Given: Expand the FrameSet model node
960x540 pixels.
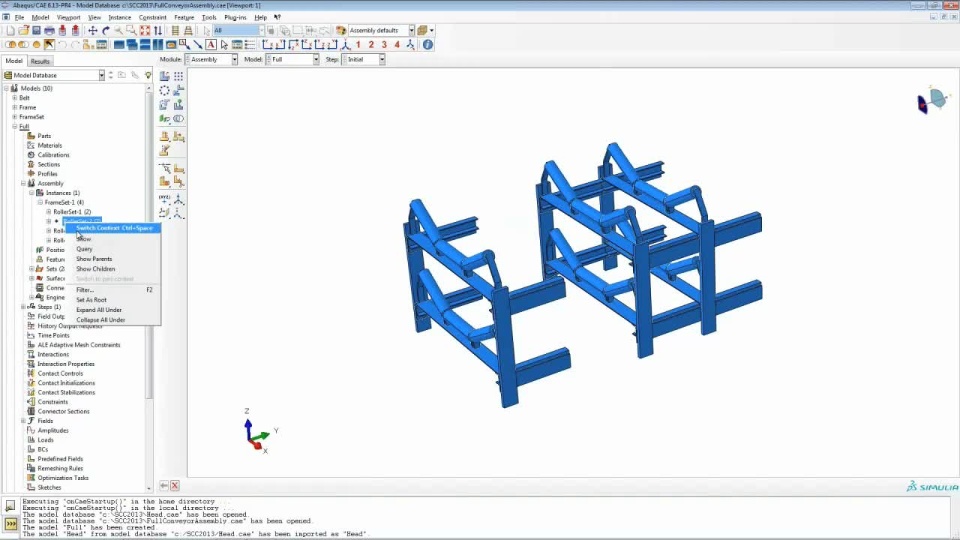Looking at the screenshot, I should tap(15, 117).
